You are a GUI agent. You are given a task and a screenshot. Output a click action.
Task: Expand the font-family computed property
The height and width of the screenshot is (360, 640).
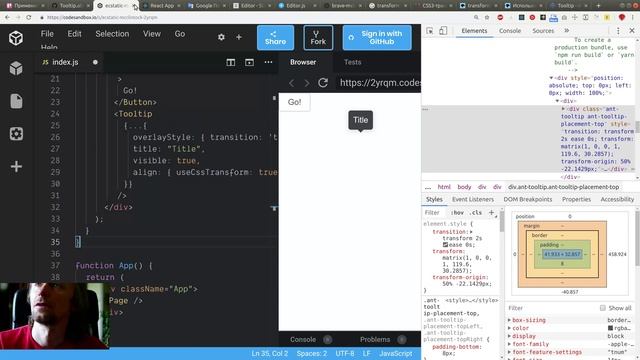tap(509, 344)
